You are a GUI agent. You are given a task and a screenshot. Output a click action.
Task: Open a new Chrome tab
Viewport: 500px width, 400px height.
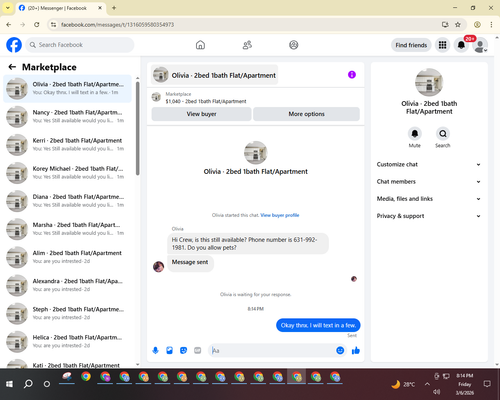click(x=114, y=8)
